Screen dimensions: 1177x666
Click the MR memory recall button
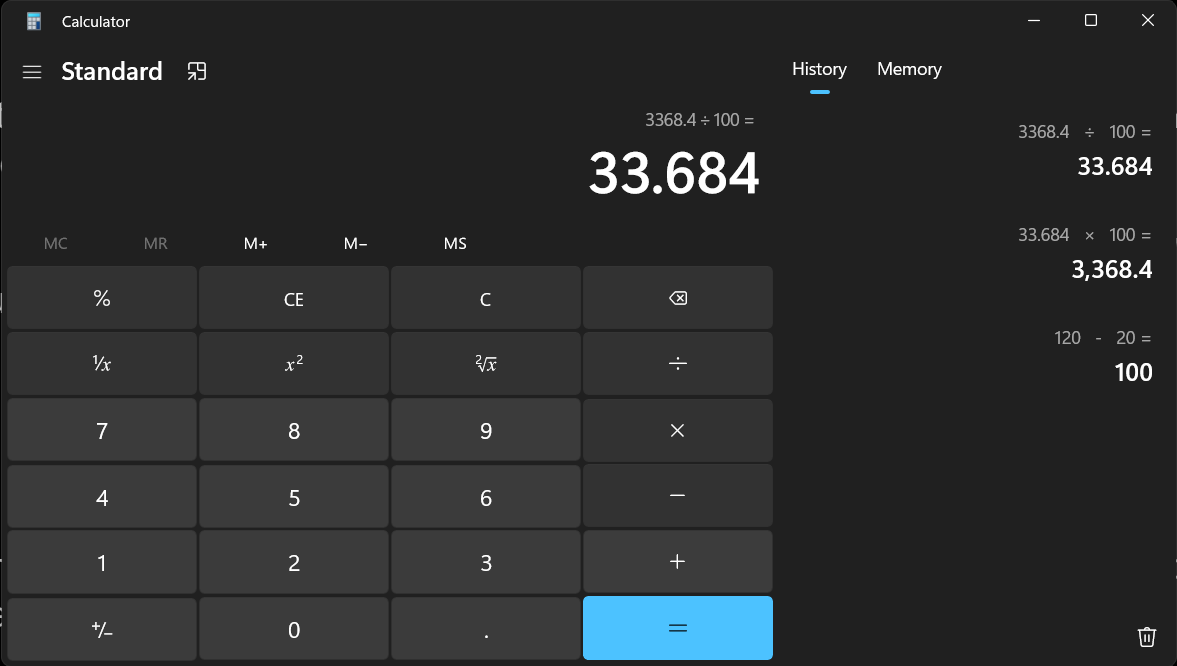(155, 243)
